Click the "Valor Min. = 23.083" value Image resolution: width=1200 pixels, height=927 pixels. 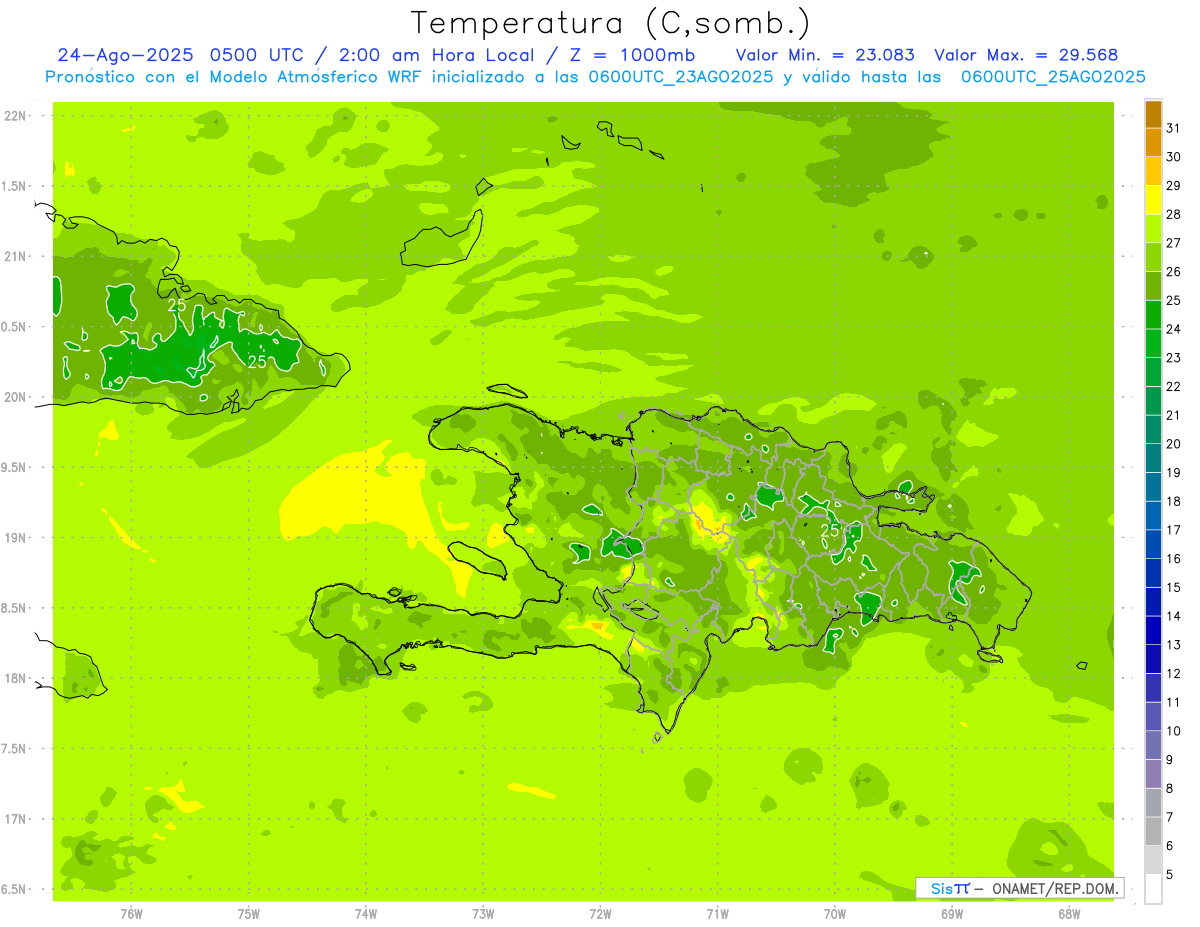pos(827,55)
